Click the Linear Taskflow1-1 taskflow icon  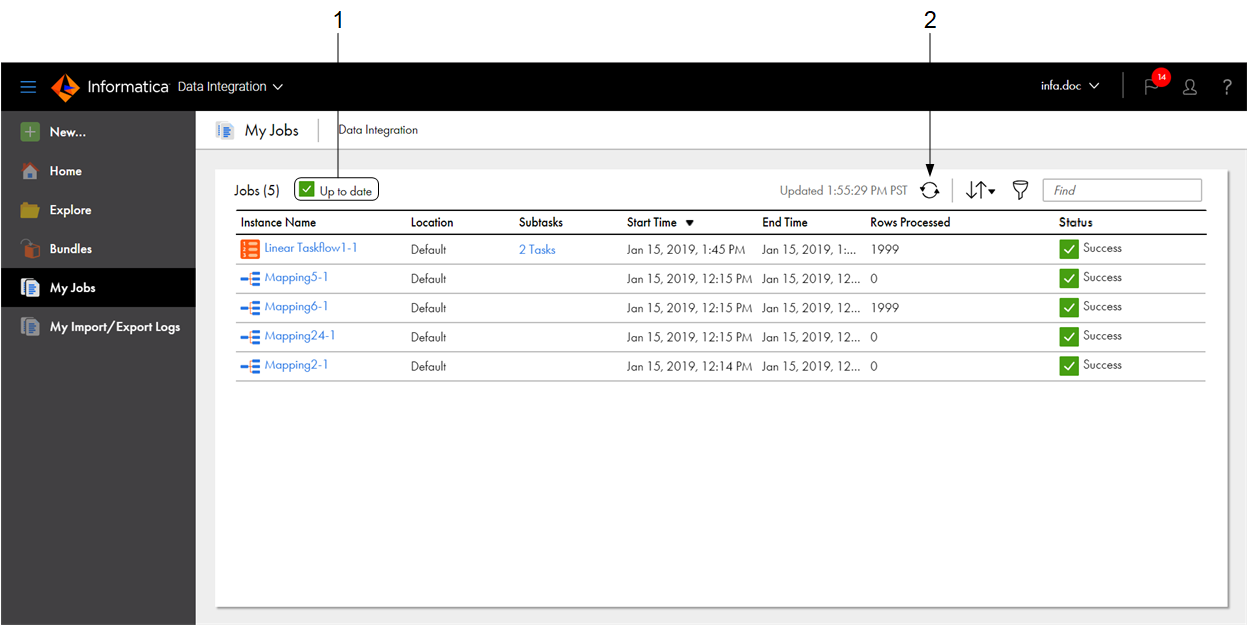pos(250,249)
